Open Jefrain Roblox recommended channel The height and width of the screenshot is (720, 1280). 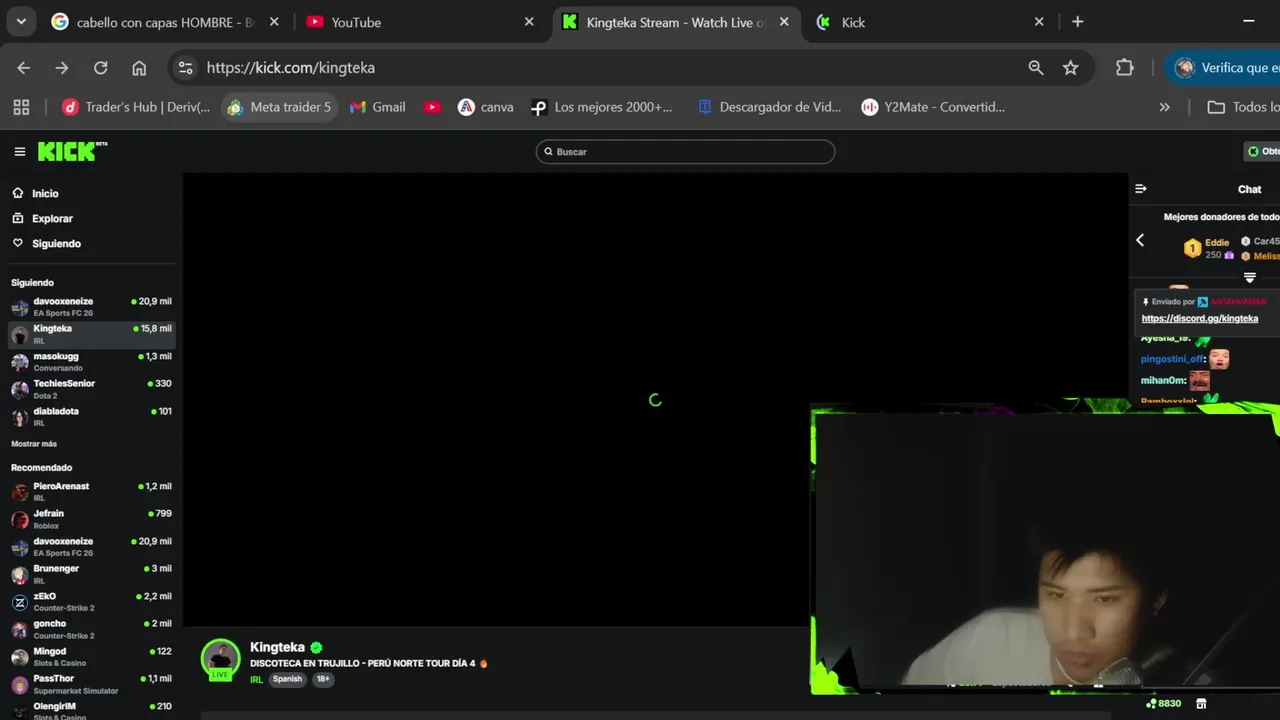pyautogui.click(x=91, y=519)
